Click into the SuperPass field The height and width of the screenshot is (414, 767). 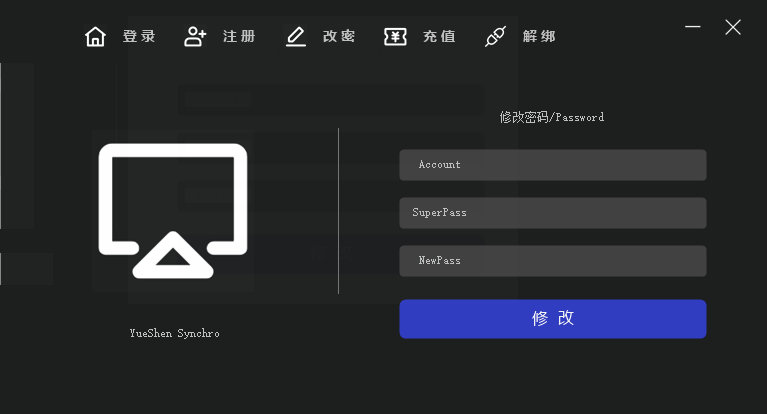click(x=553, y=213)
